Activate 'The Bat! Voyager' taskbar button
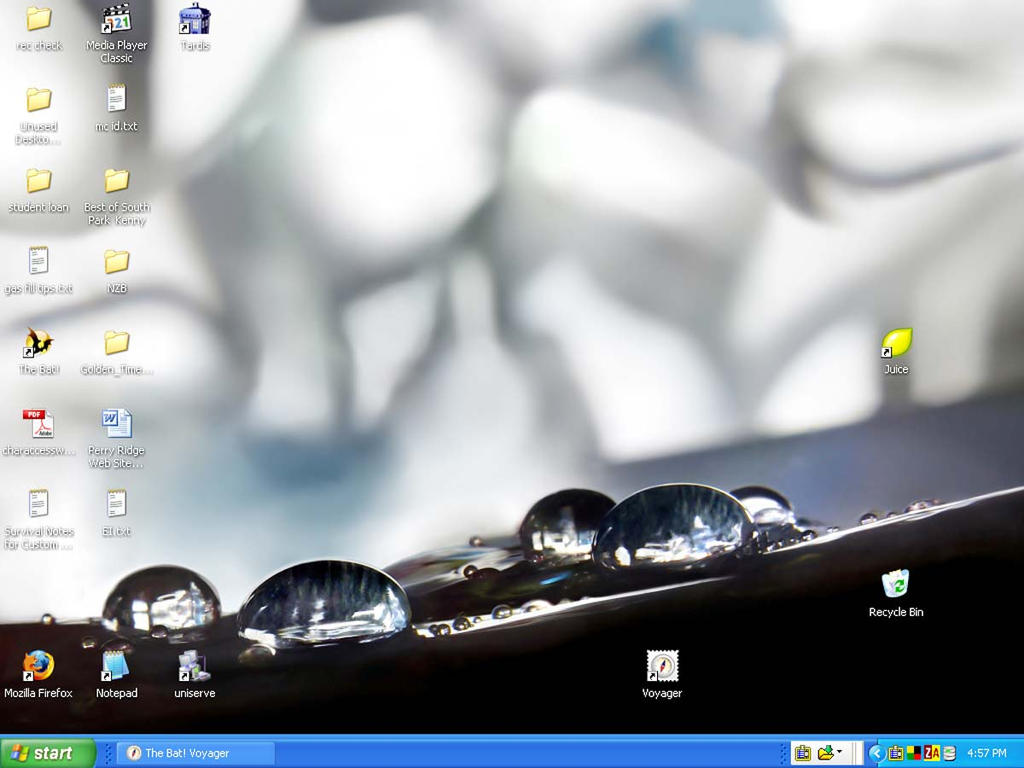 (x=196, y=753)
